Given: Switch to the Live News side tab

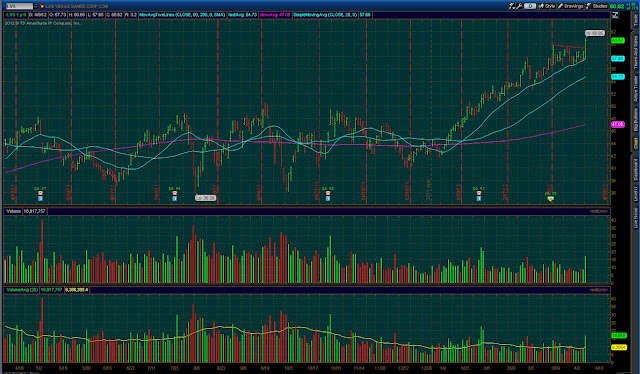Looking at the screenshot, I should [636, 217].
